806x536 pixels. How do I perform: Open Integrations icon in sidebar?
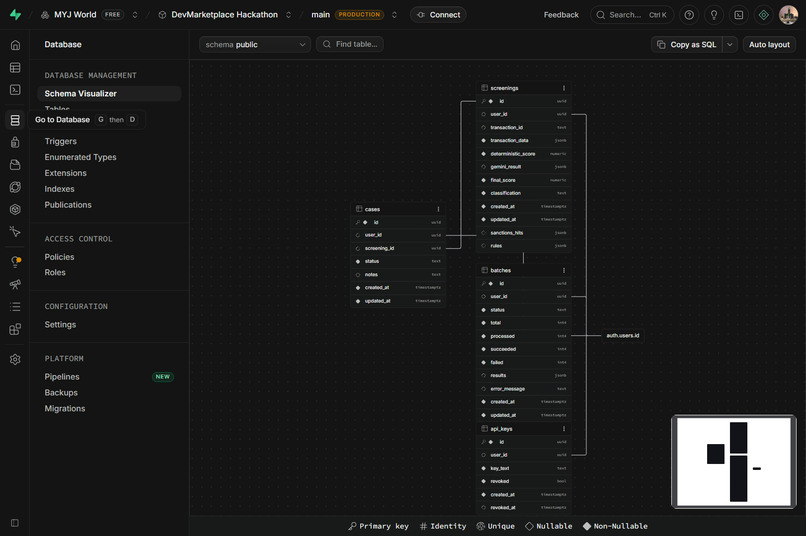[15, 329]
